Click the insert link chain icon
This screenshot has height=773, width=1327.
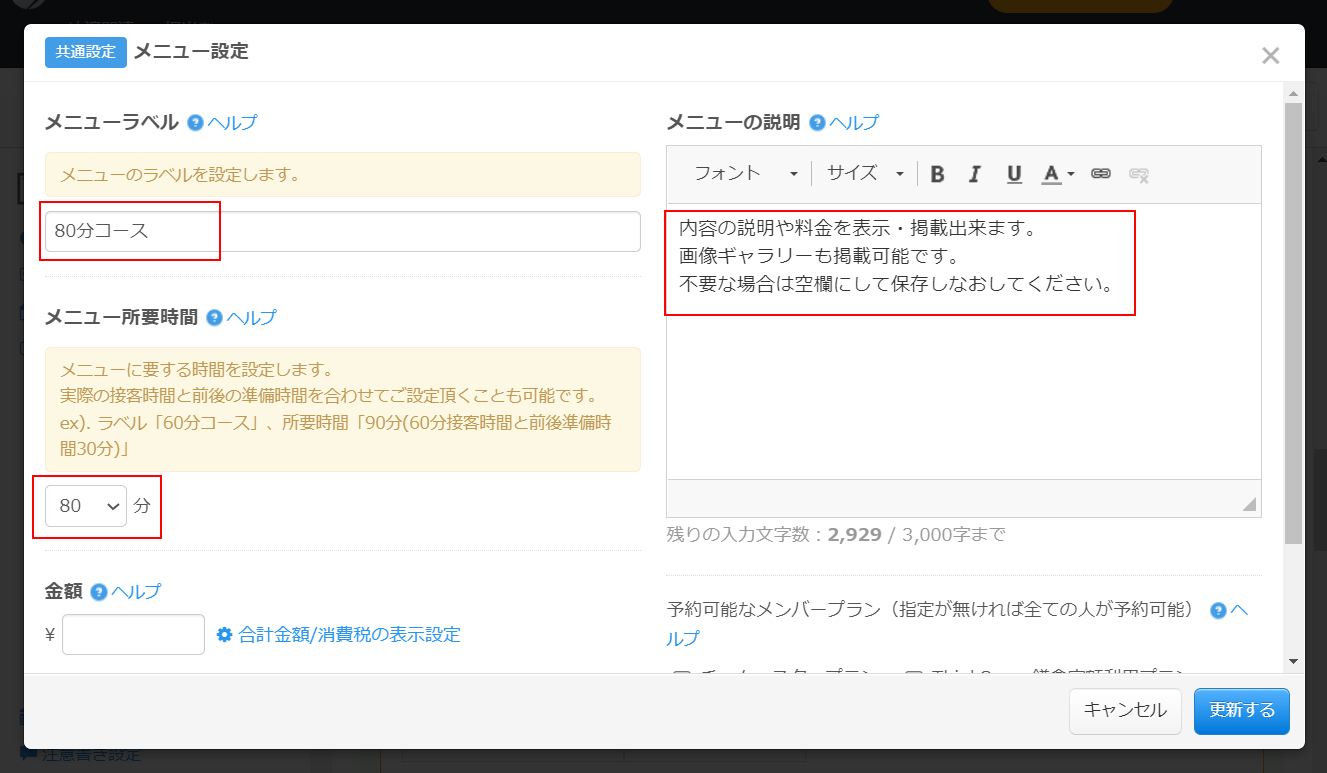tap(1101, 174)
